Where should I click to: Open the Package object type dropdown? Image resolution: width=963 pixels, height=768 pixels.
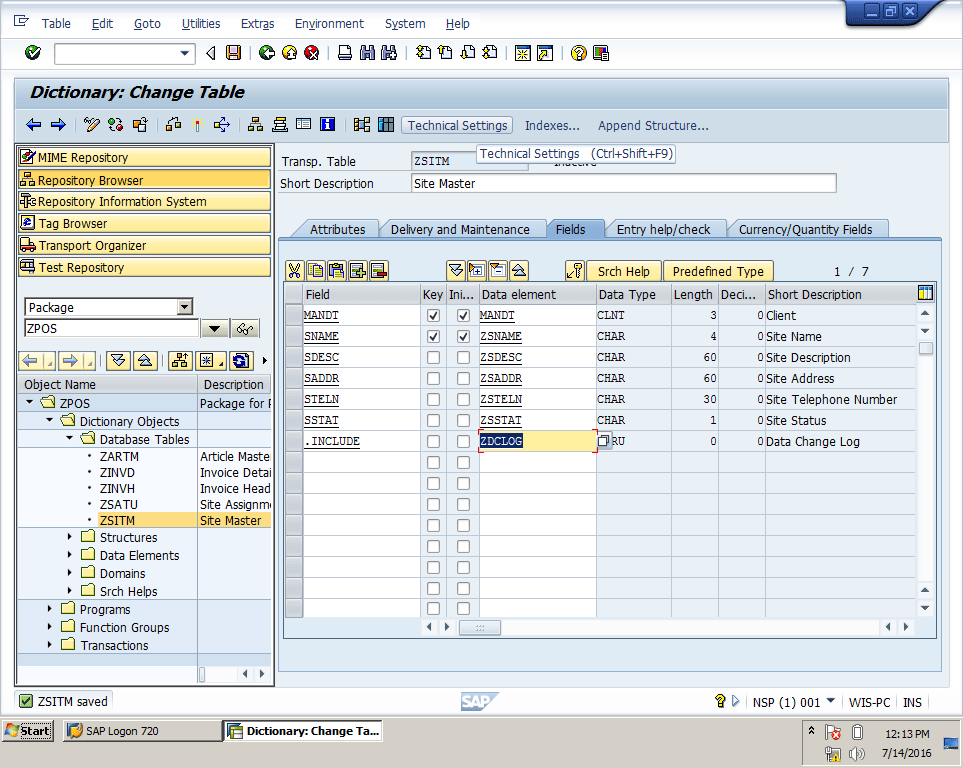coord(184,308)
